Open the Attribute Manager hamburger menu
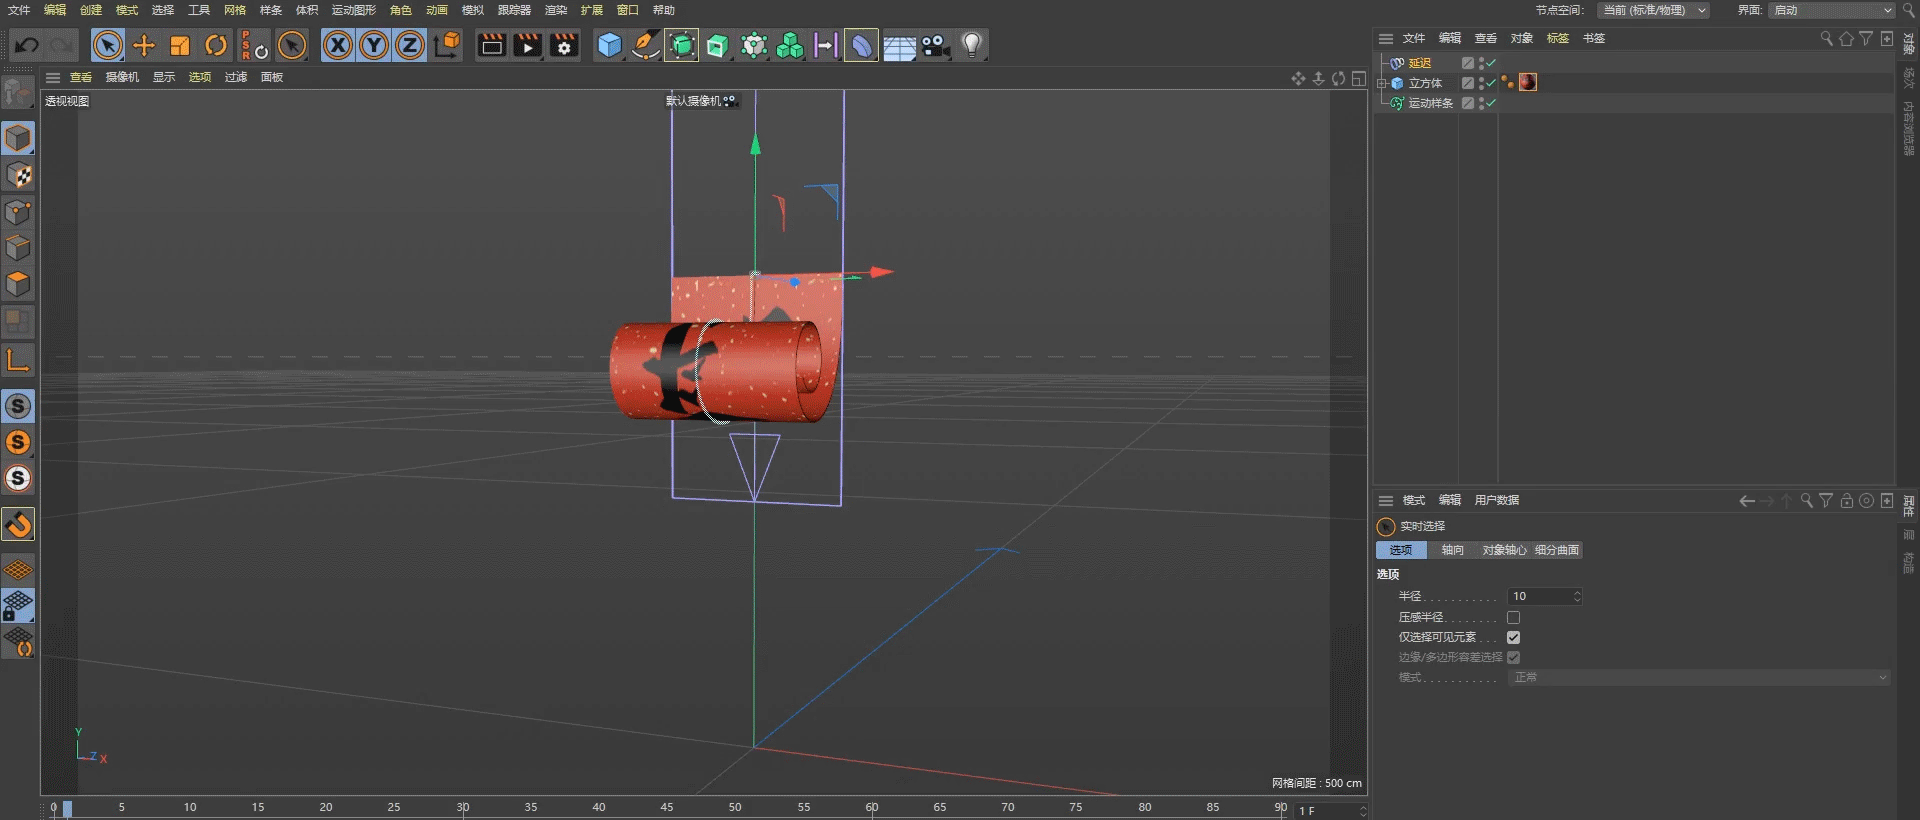This screenshot has width=1920, height=820. pos(1386,500)
